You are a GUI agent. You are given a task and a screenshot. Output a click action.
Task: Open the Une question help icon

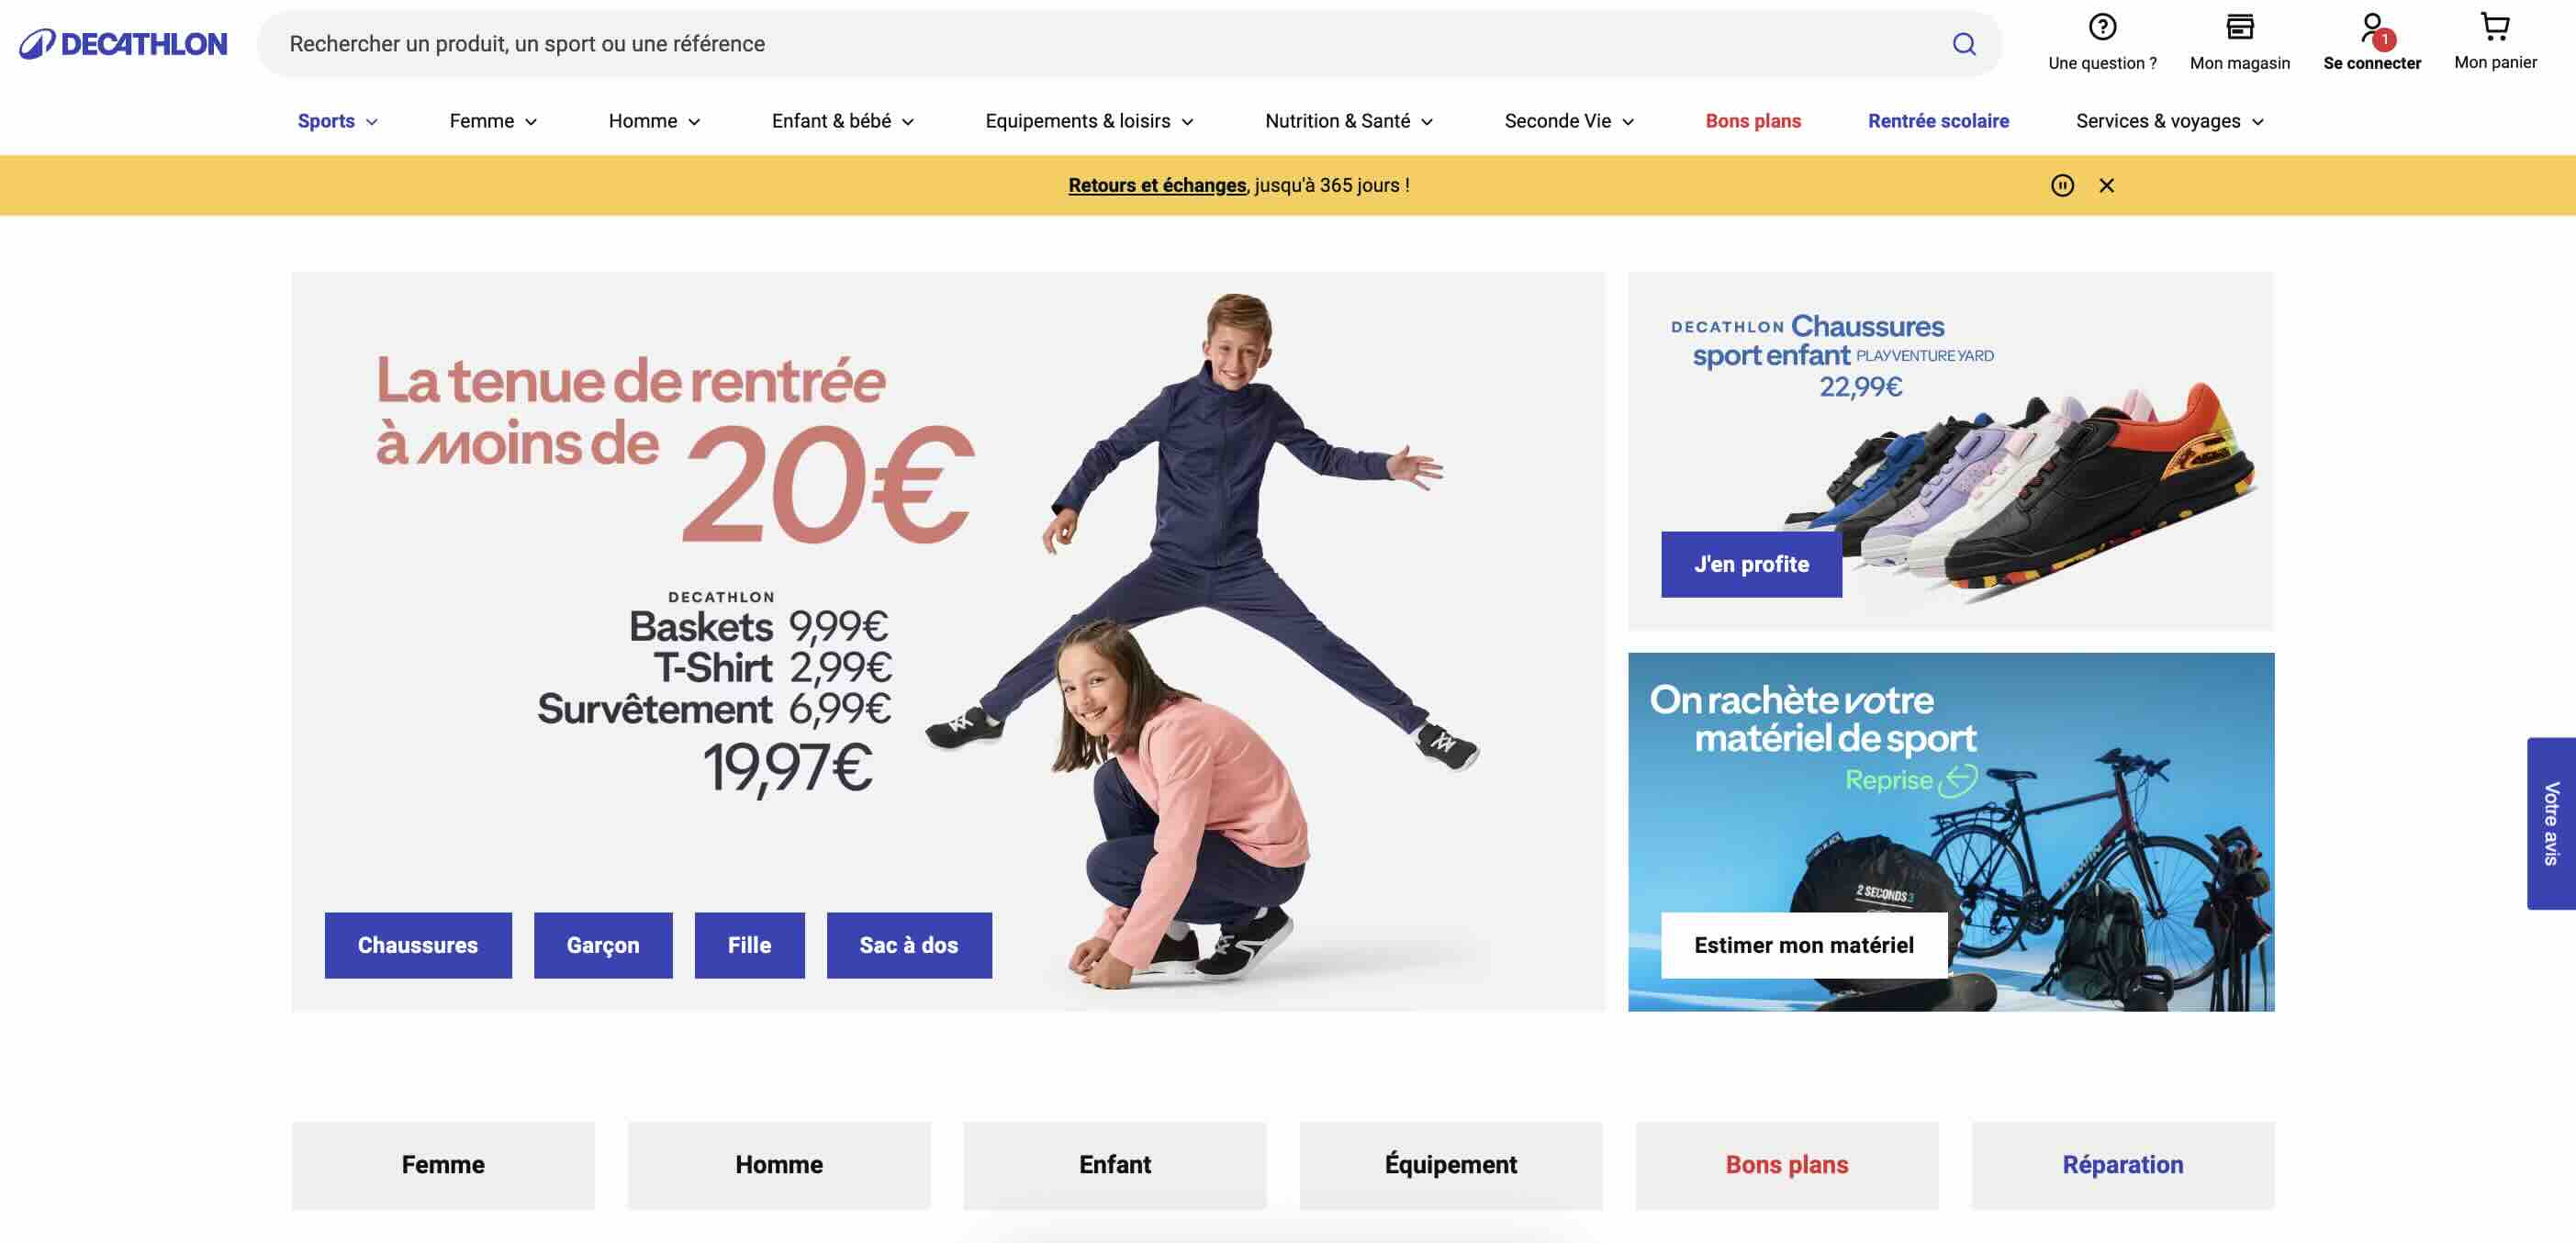click(2102, 27)
